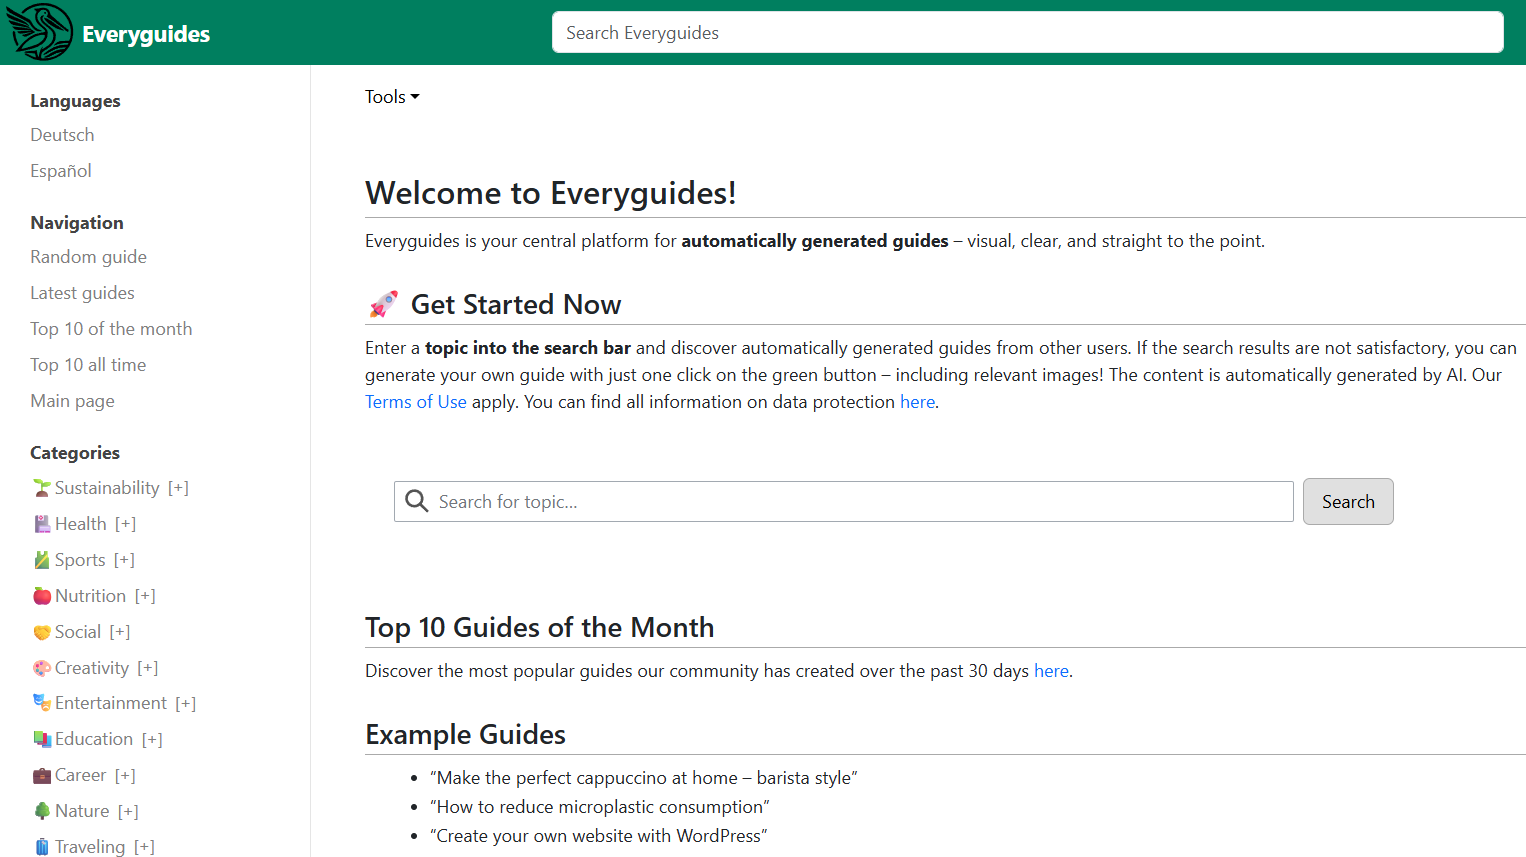1526x857 pixels.
Task: Switch language to Deutsch
Action: point(62,134)
